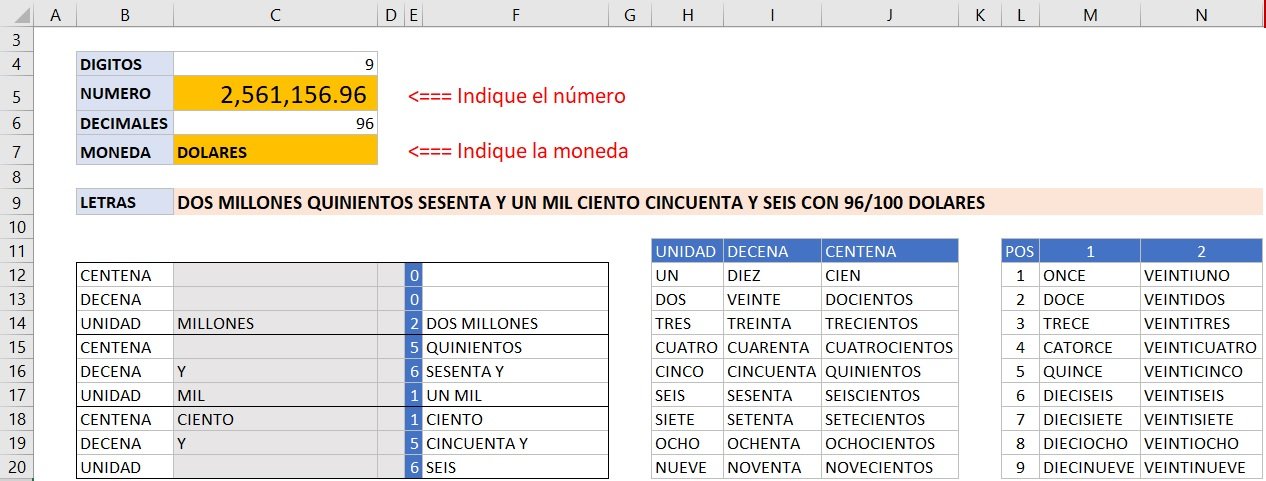The height and width of the screenshot is (481, 1266).
Task: Click the blue DECENA table header
Action: click(772, 251)
